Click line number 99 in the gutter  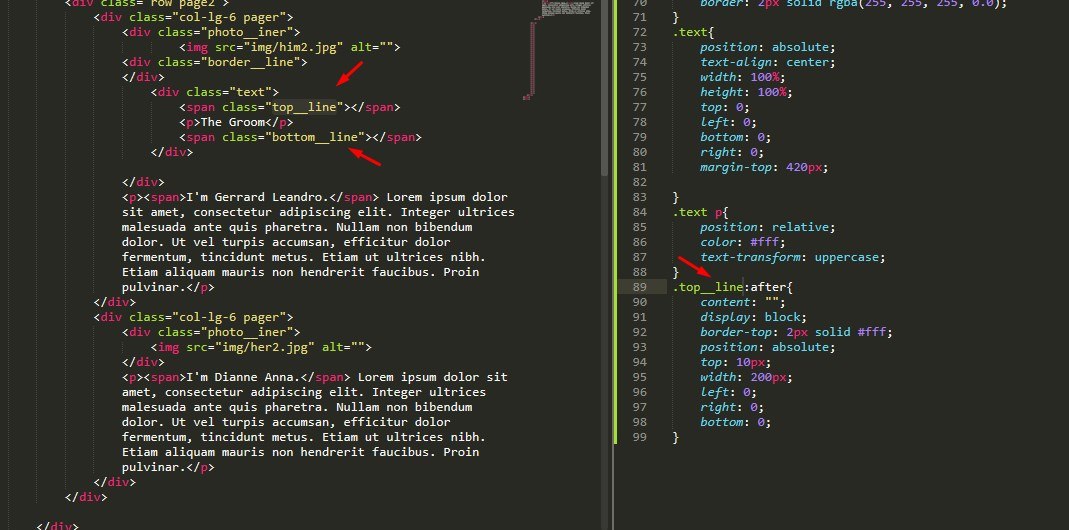(x=639, y=437)
